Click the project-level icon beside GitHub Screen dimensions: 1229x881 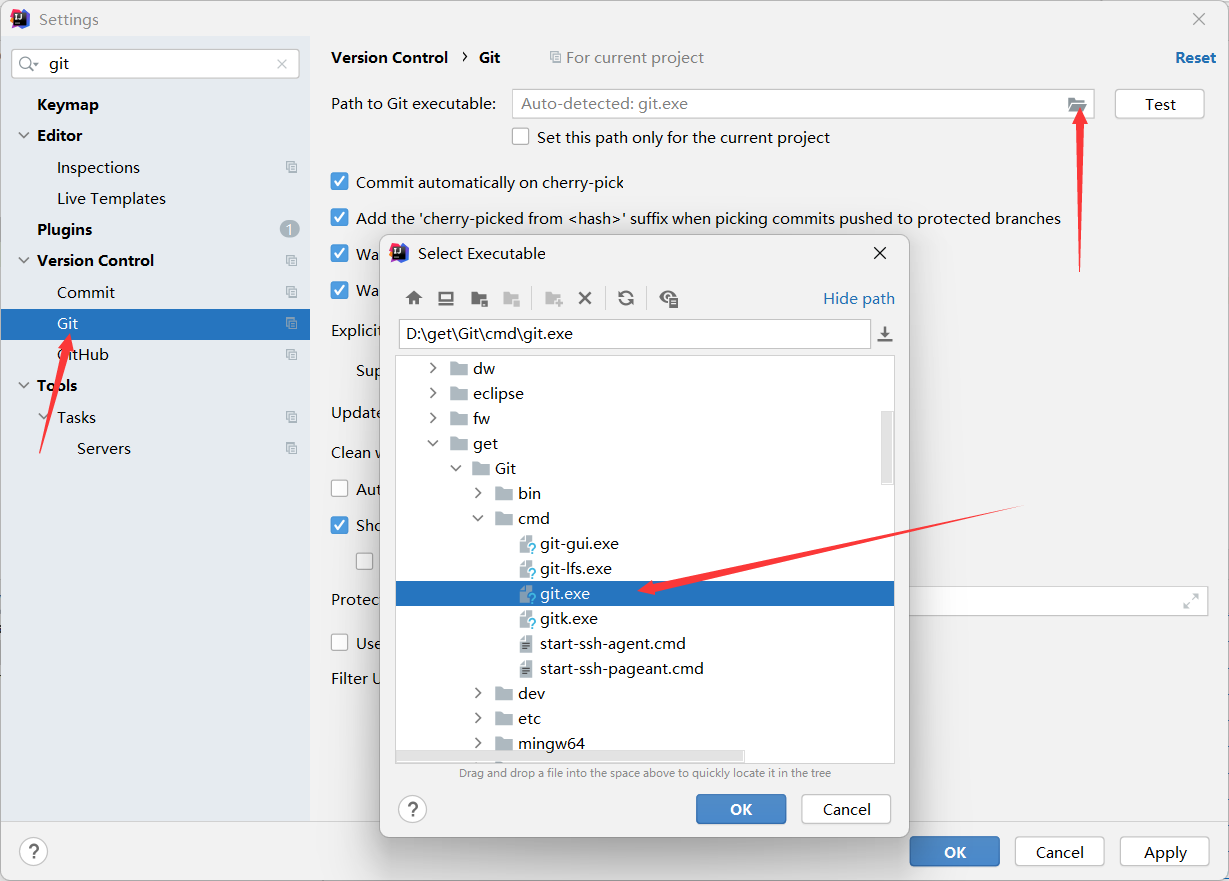(291, 354)
